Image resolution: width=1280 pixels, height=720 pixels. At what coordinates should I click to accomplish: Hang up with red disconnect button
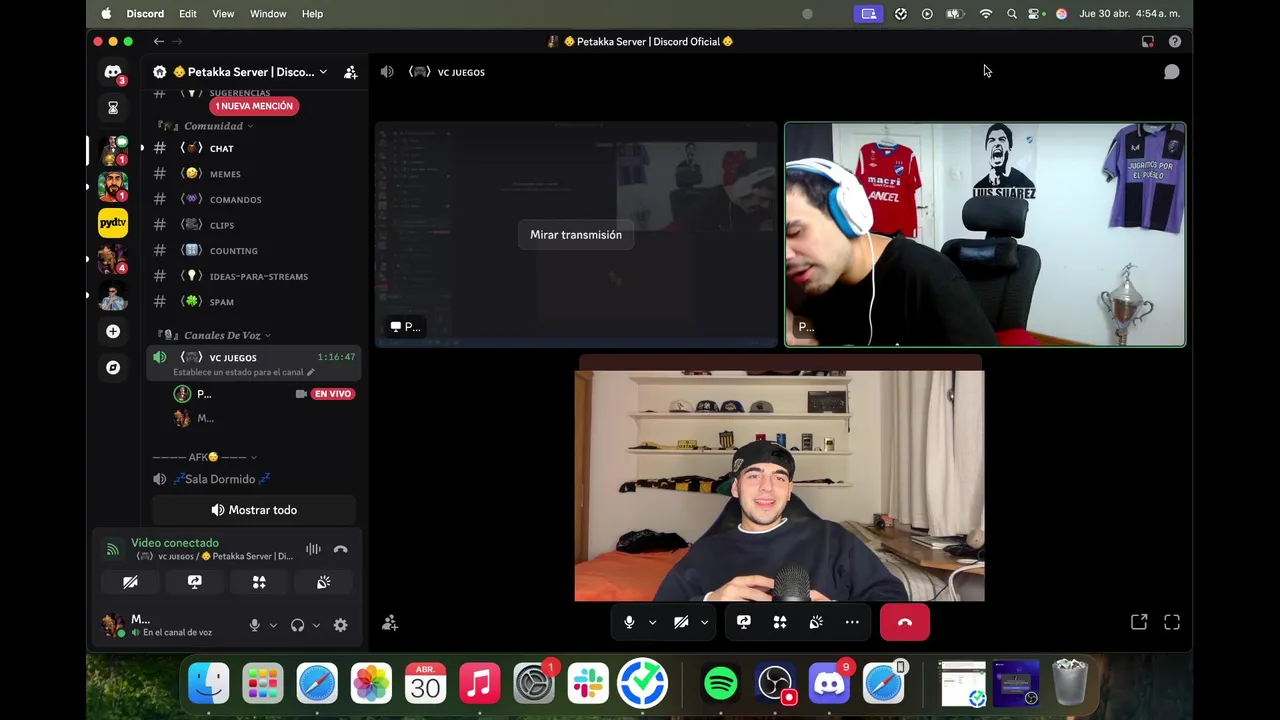pyautogui.click(x=905, y=622)
